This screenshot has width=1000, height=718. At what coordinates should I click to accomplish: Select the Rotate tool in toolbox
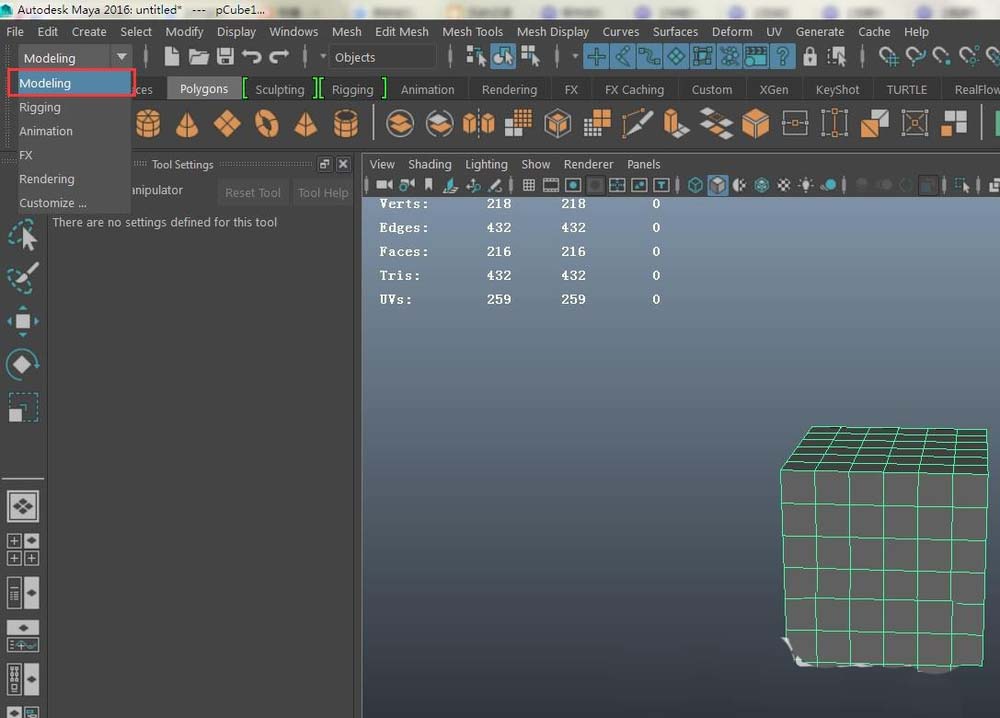pos(22,364)
